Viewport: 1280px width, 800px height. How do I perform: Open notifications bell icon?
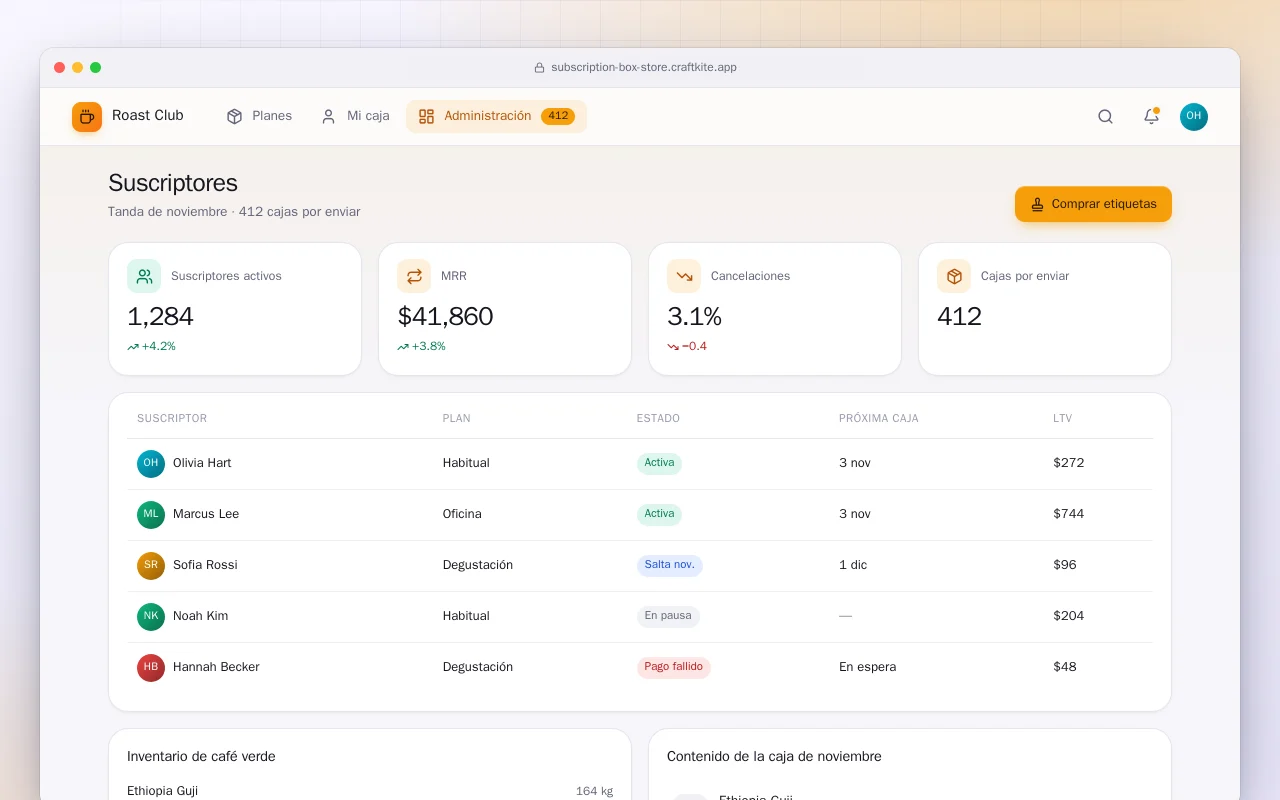(x=1151, y=117)
